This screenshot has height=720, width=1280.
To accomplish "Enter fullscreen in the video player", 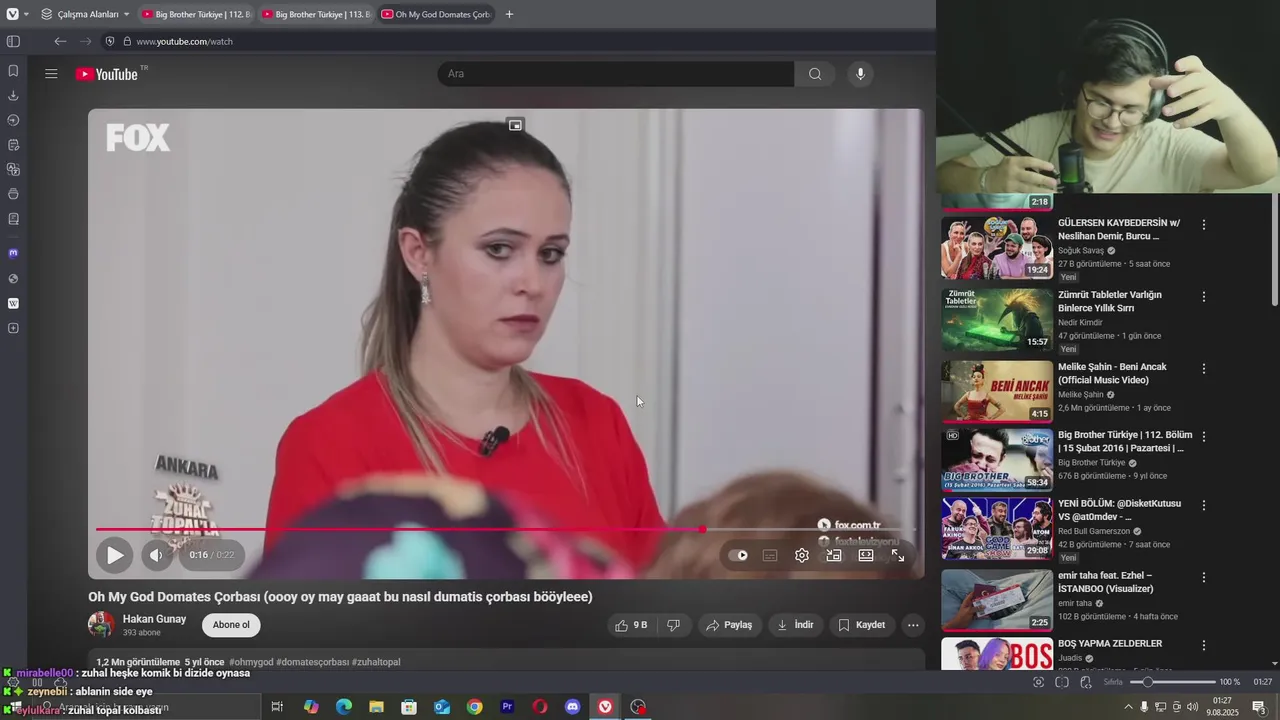I will [x=898, y=555].
